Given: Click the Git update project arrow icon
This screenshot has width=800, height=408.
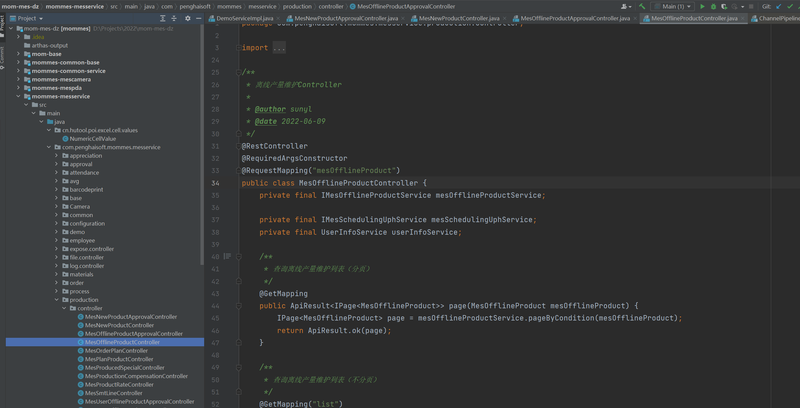Looking at the screenshot, I should pyautogui.click(x=778, y=6).
